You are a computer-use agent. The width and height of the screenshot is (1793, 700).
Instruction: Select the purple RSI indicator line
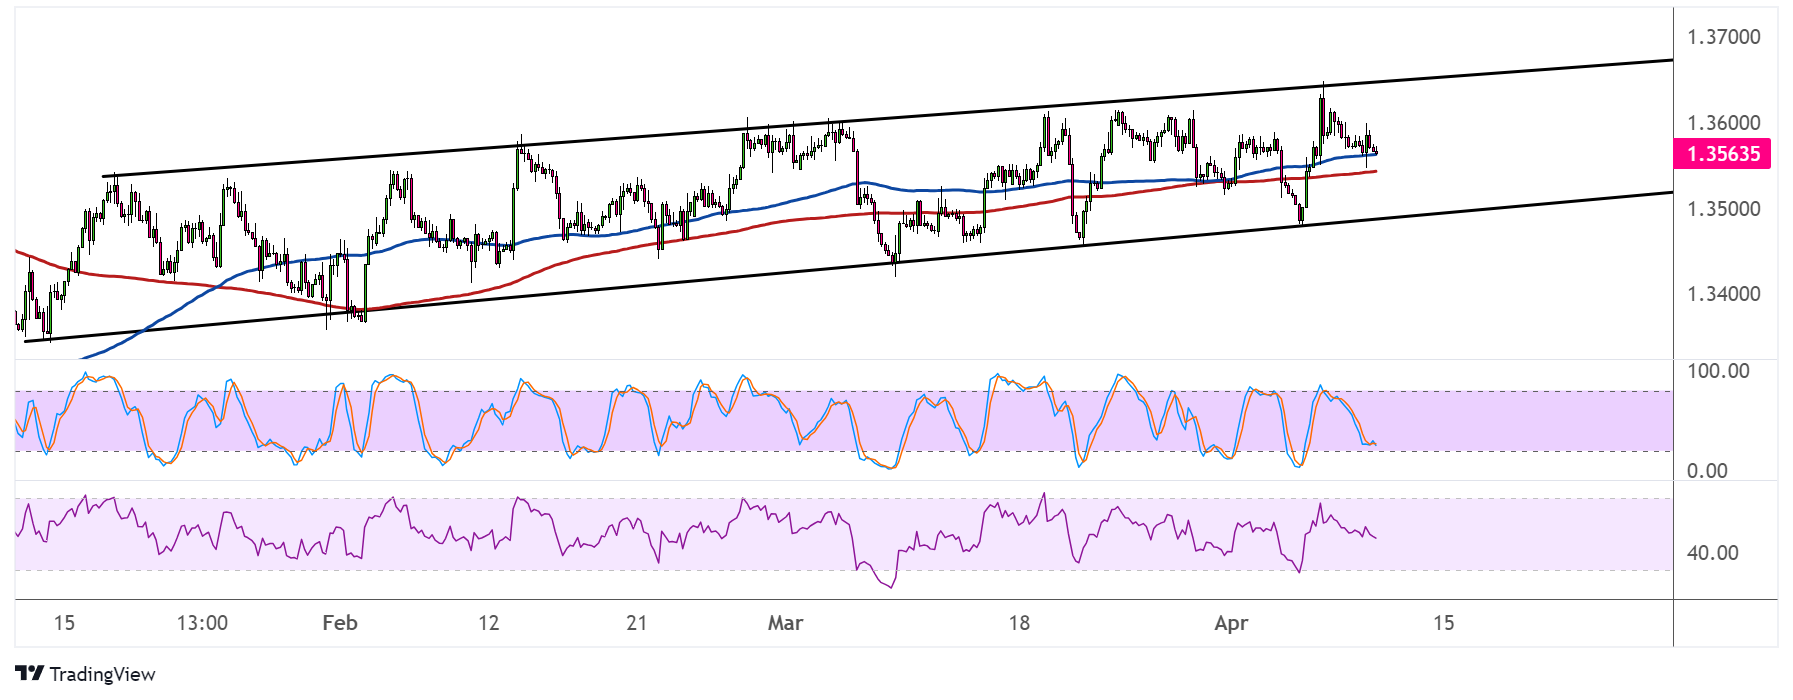coord(695,539)
